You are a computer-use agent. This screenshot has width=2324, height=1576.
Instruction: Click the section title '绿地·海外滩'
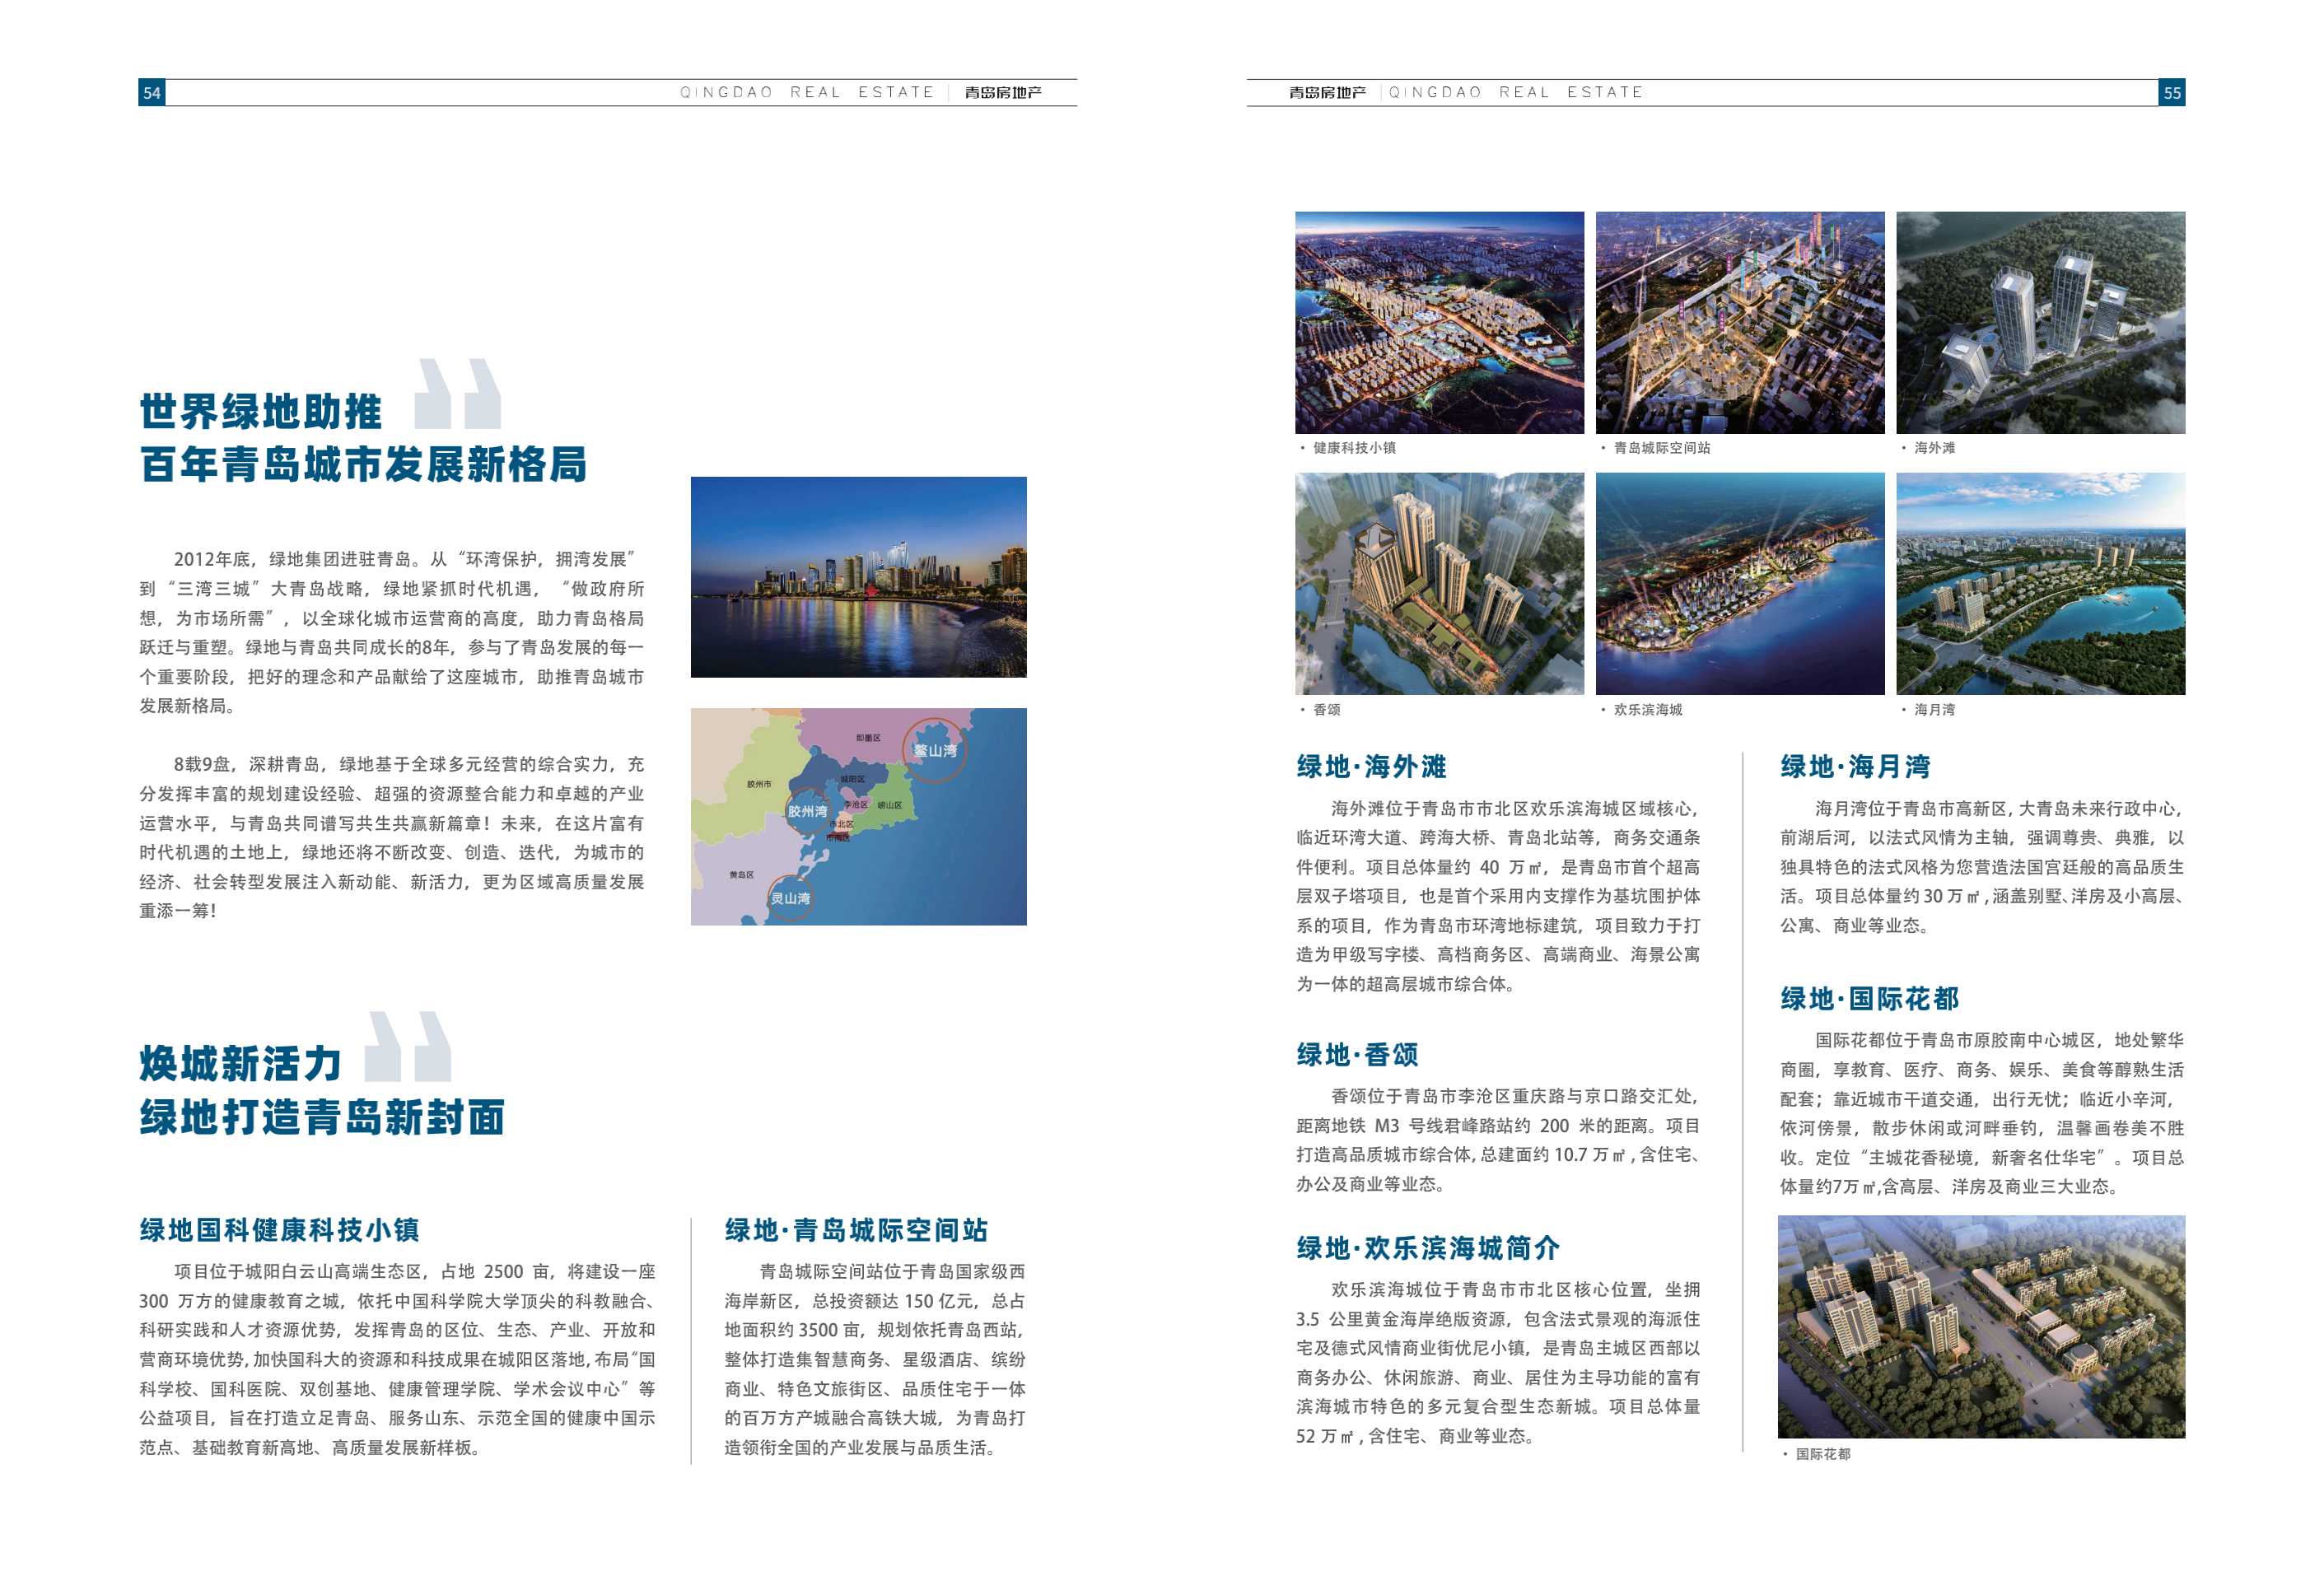click(x=1371, y=767)
